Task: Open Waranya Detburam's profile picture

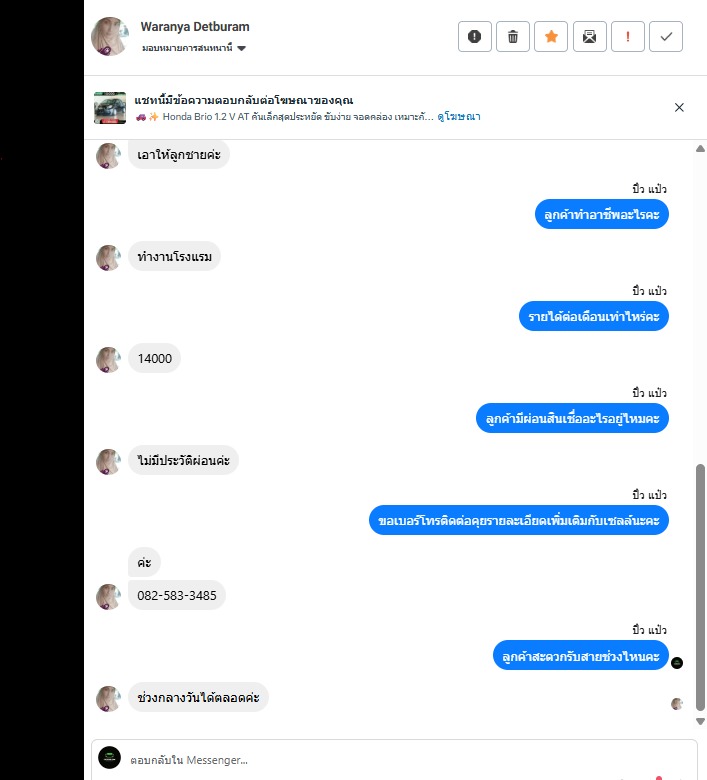Action: coord(110,36)
